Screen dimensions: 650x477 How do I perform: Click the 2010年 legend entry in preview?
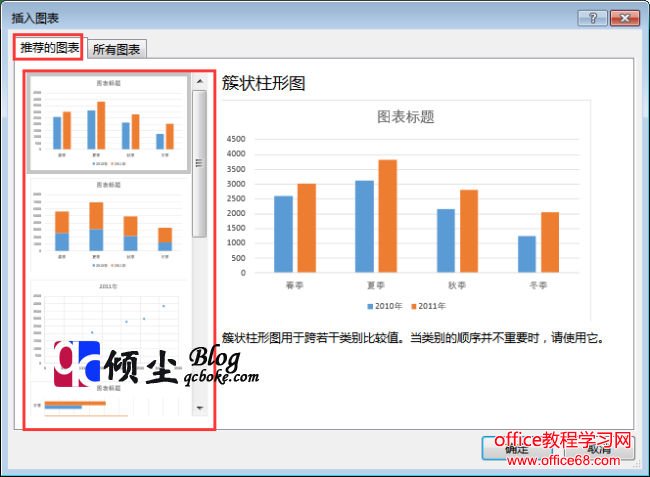point(385,306)
